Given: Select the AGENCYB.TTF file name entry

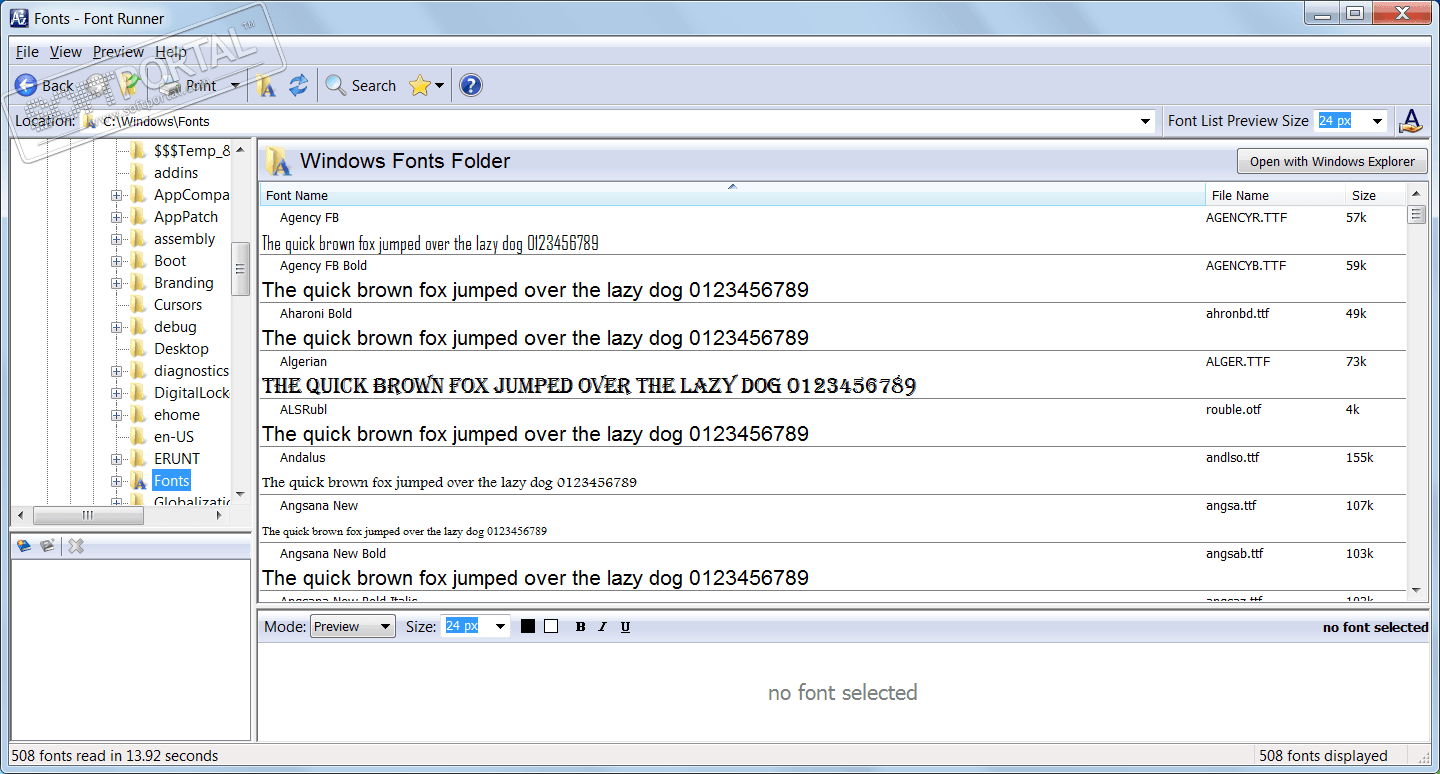Looking at the screenshot, I should (x=1246, y=266).
